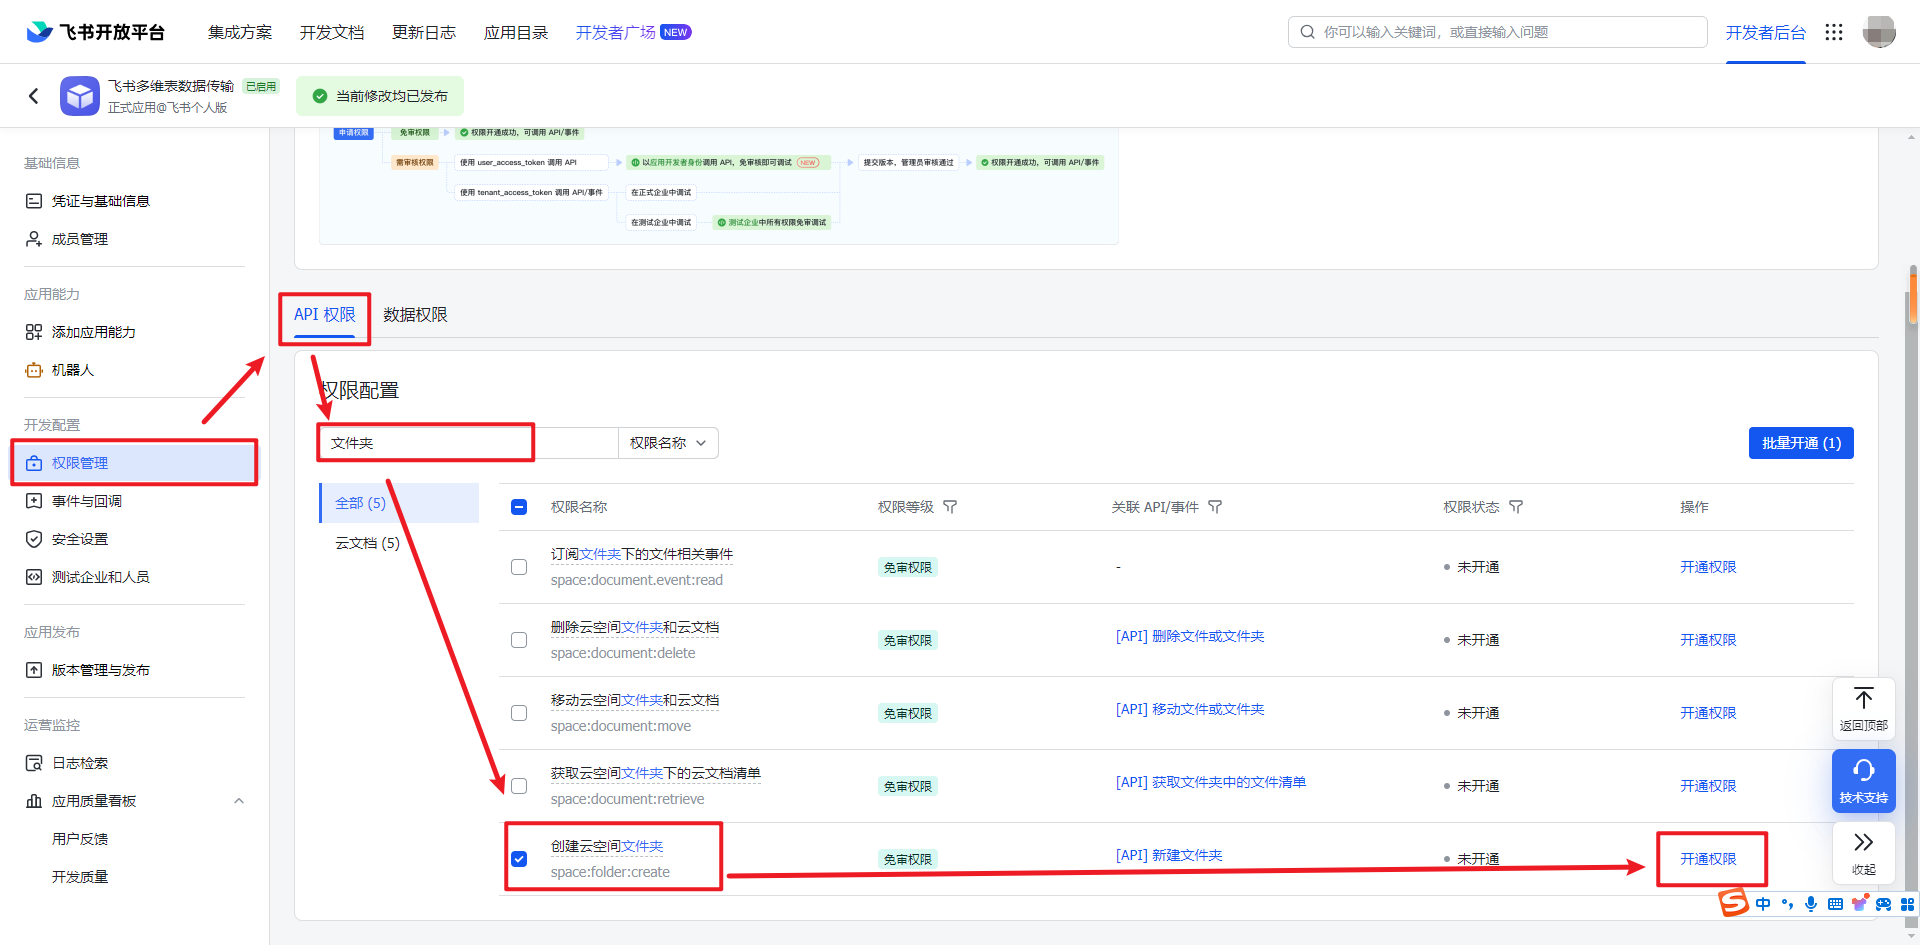Open 开发文档 in the top navigation

coord(332,32)
